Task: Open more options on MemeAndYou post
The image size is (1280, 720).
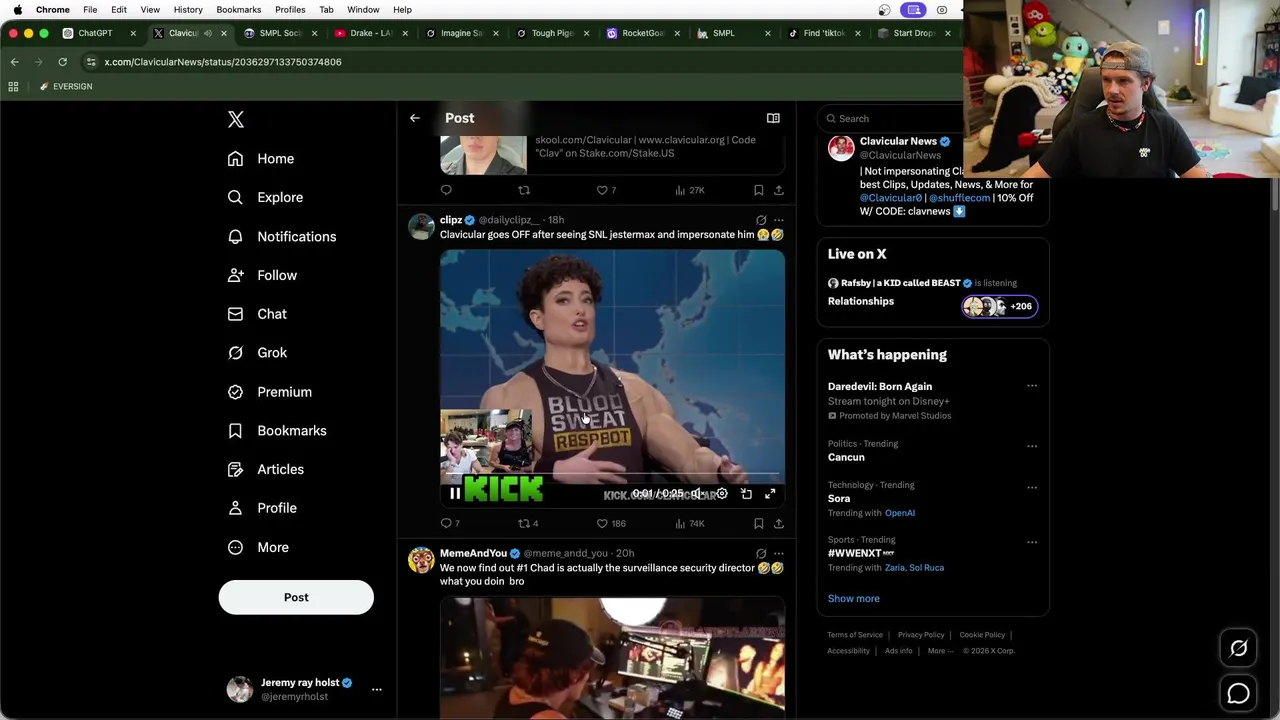Action: pyautogui.click(x=779, y=553)
